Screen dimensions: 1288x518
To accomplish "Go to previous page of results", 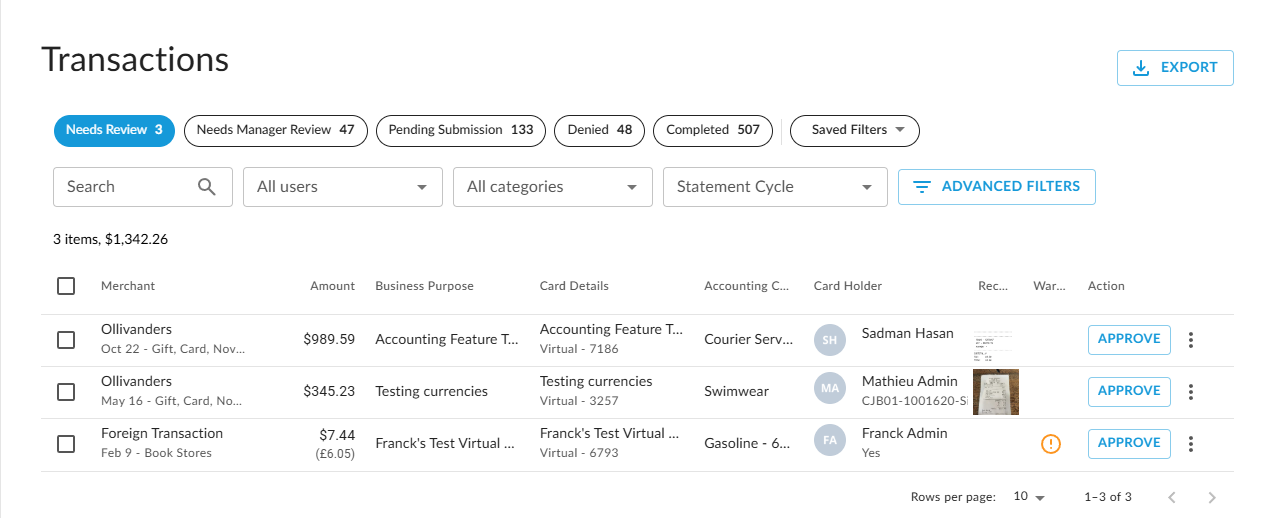I will coord(1172,497).
